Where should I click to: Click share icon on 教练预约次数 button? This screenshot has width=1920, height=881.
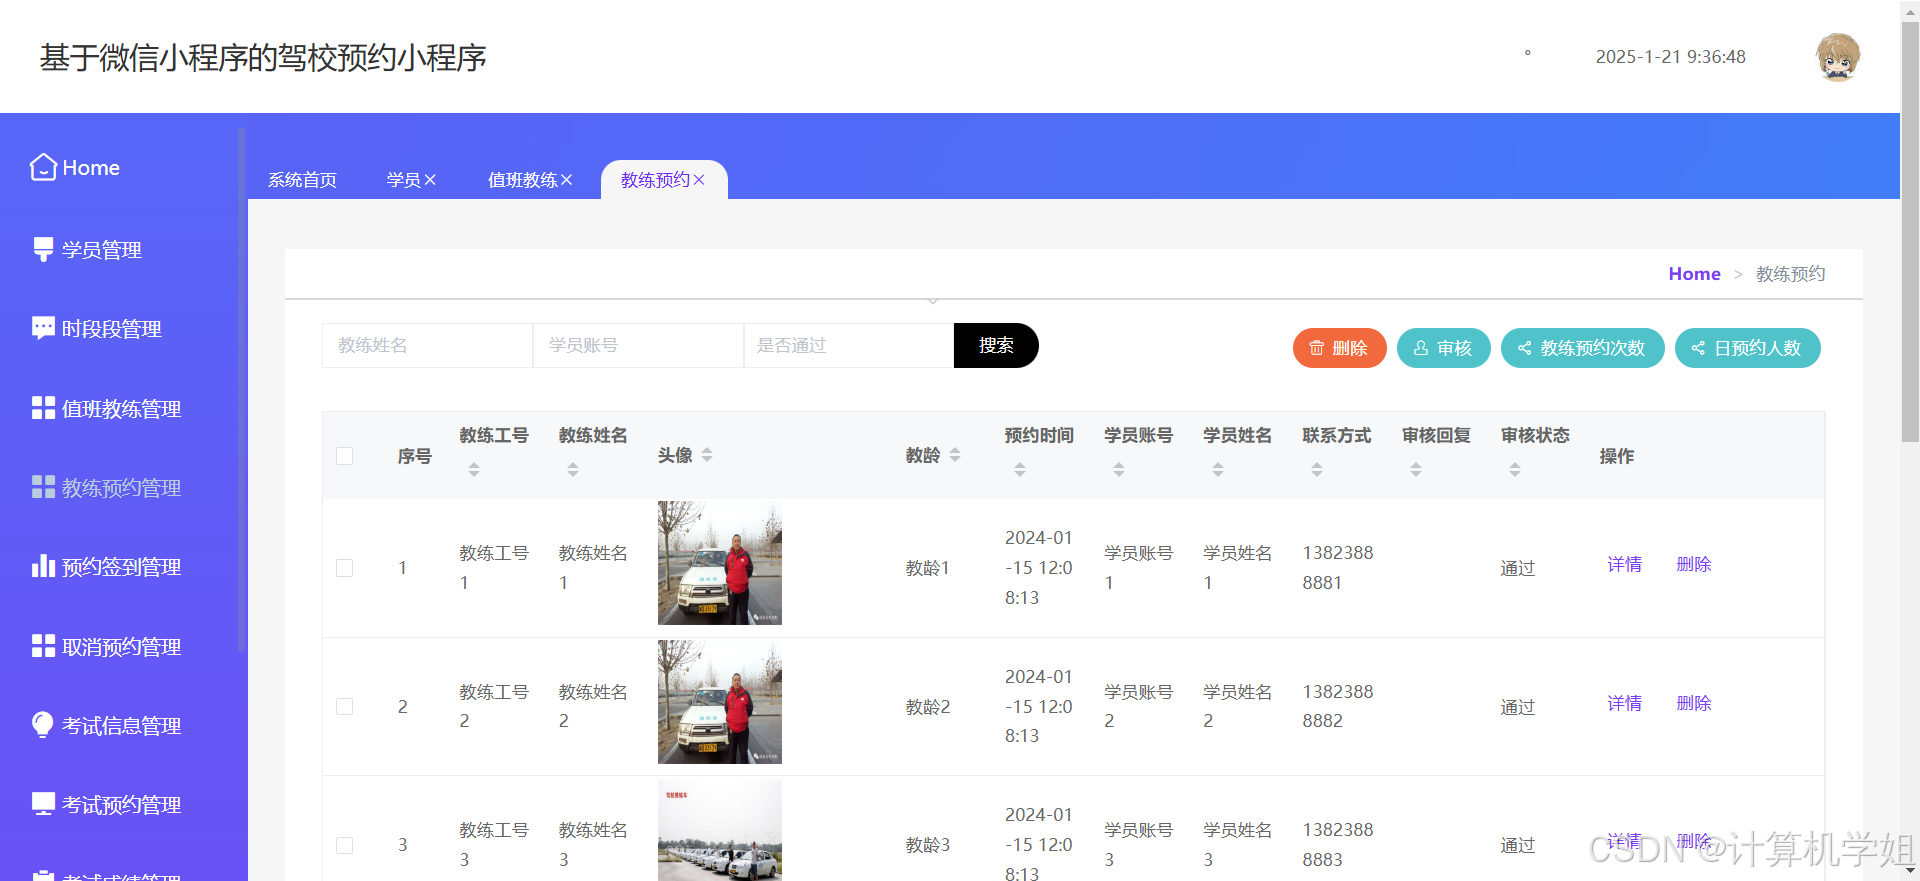click(x=1525, y=348)
